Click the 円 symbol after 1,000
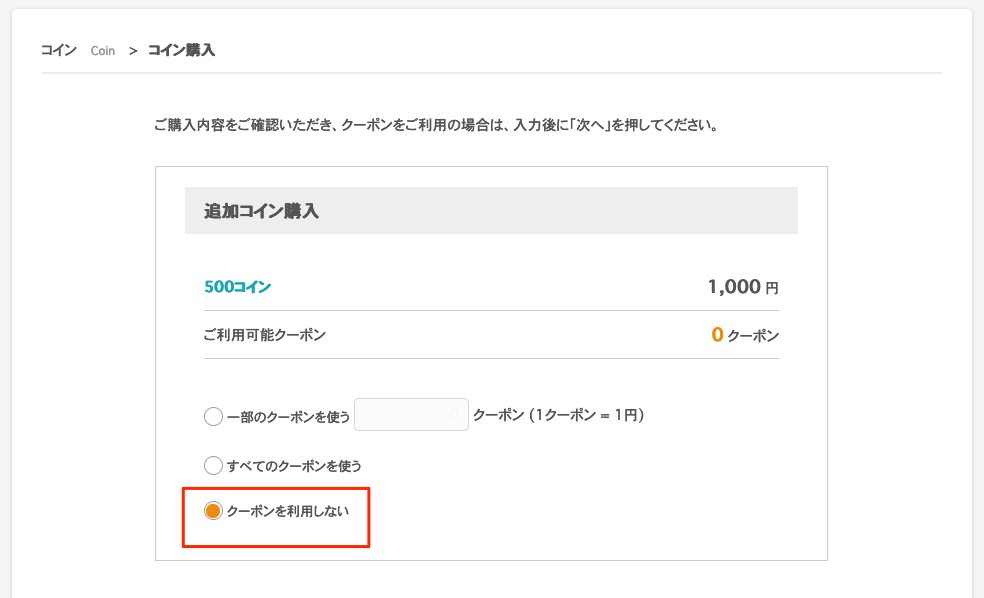 [x=772, y=288]
